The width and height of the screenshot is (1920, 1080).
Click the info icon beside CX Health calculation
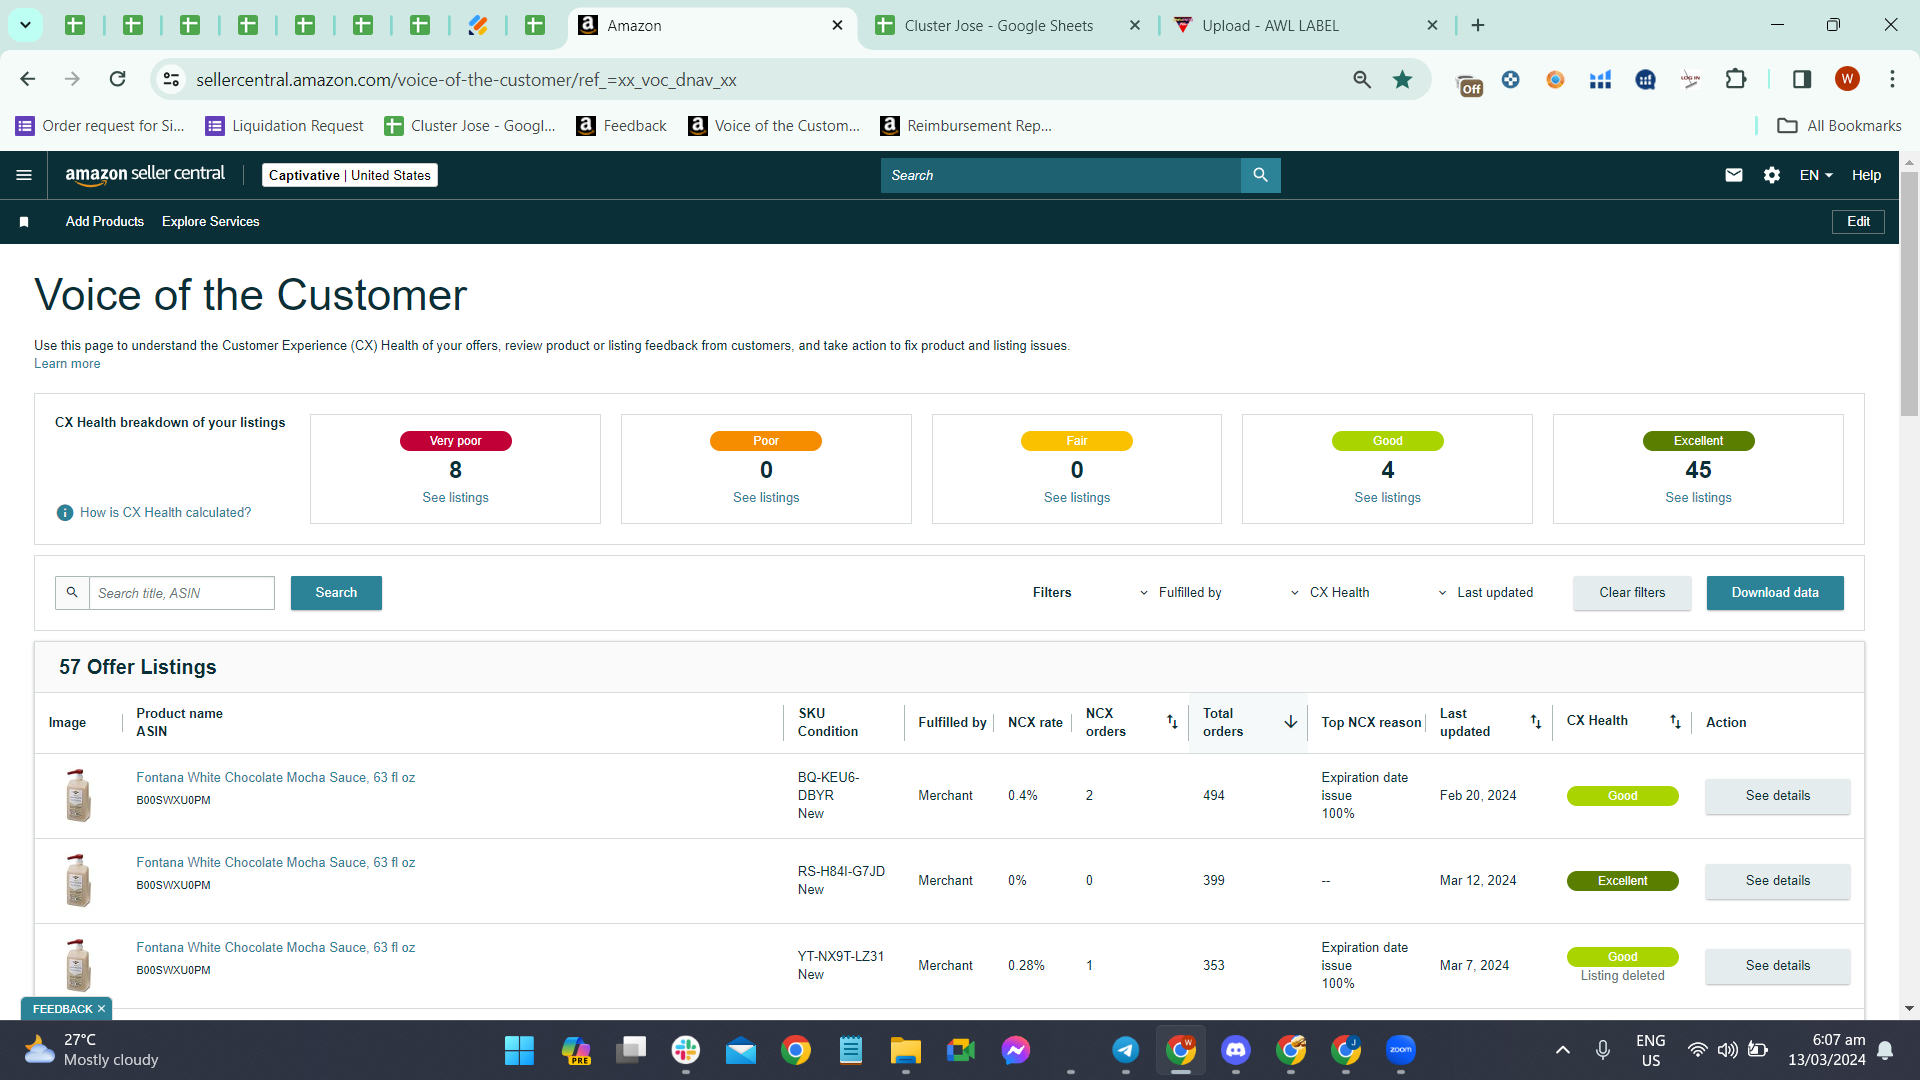[x=65, y=513]
